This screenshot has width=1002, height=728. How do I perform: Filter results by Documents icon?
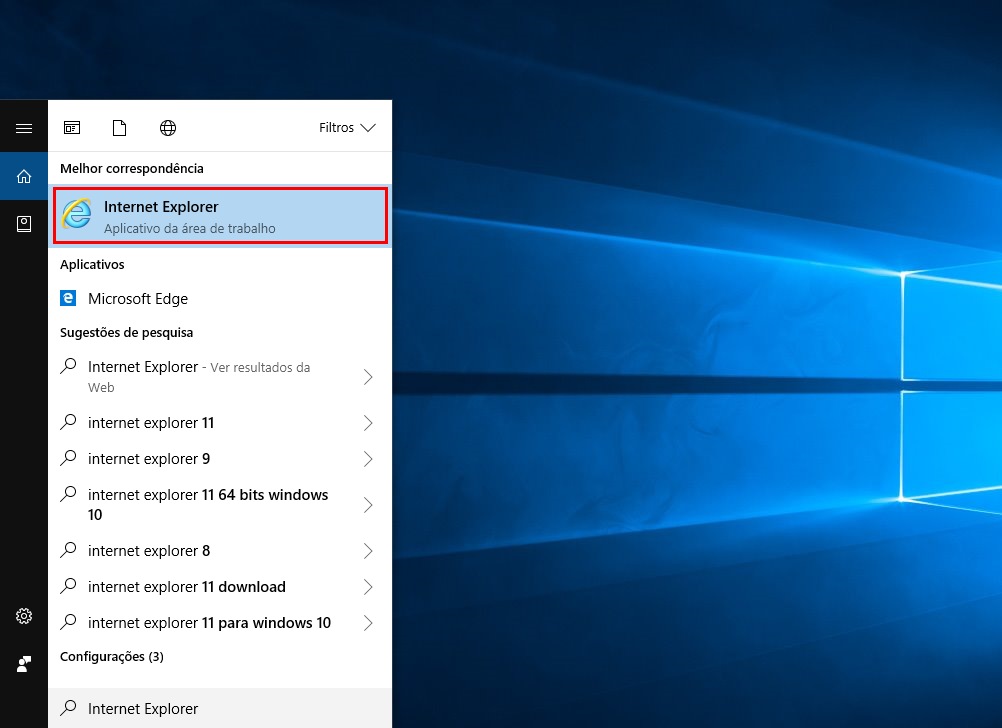(x=119, y=128)
